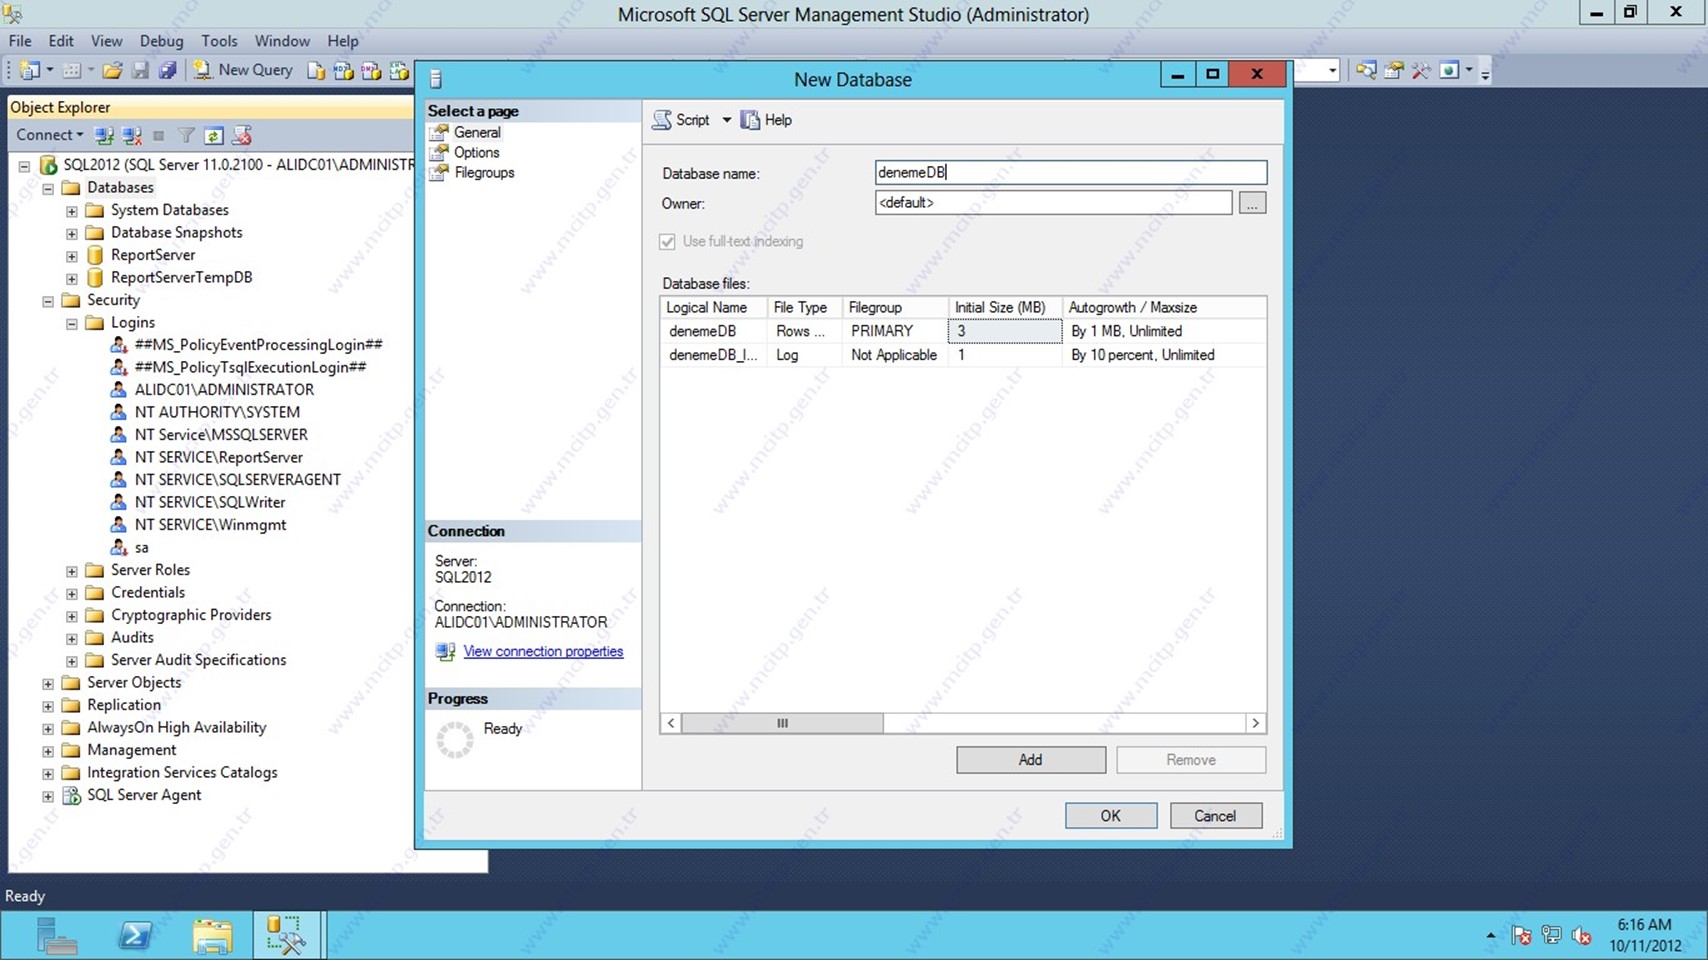The height and width of the screenshot is (960, 1708).
Task: Click the Web Browser toolbar icon
Action: point(1449,70)
